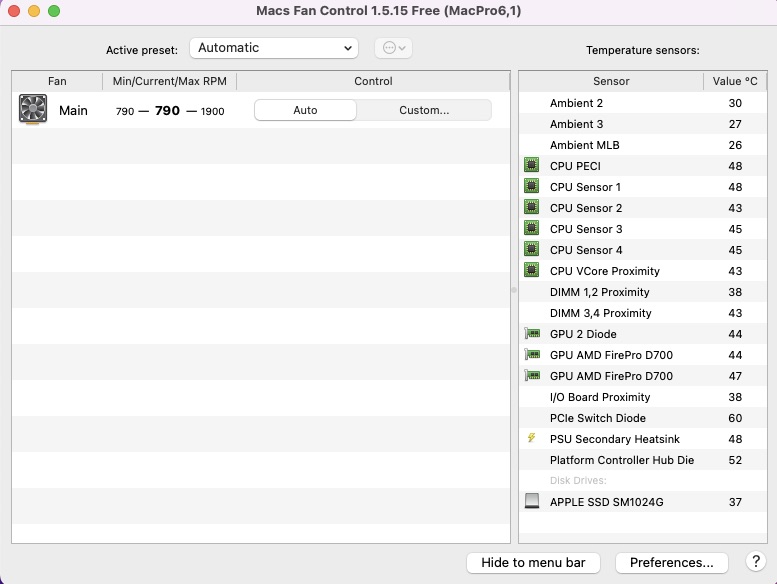This screenshot has width=777, height=584.
Task: Select the CPU Sensor 3 label
Action: [586, 229]
